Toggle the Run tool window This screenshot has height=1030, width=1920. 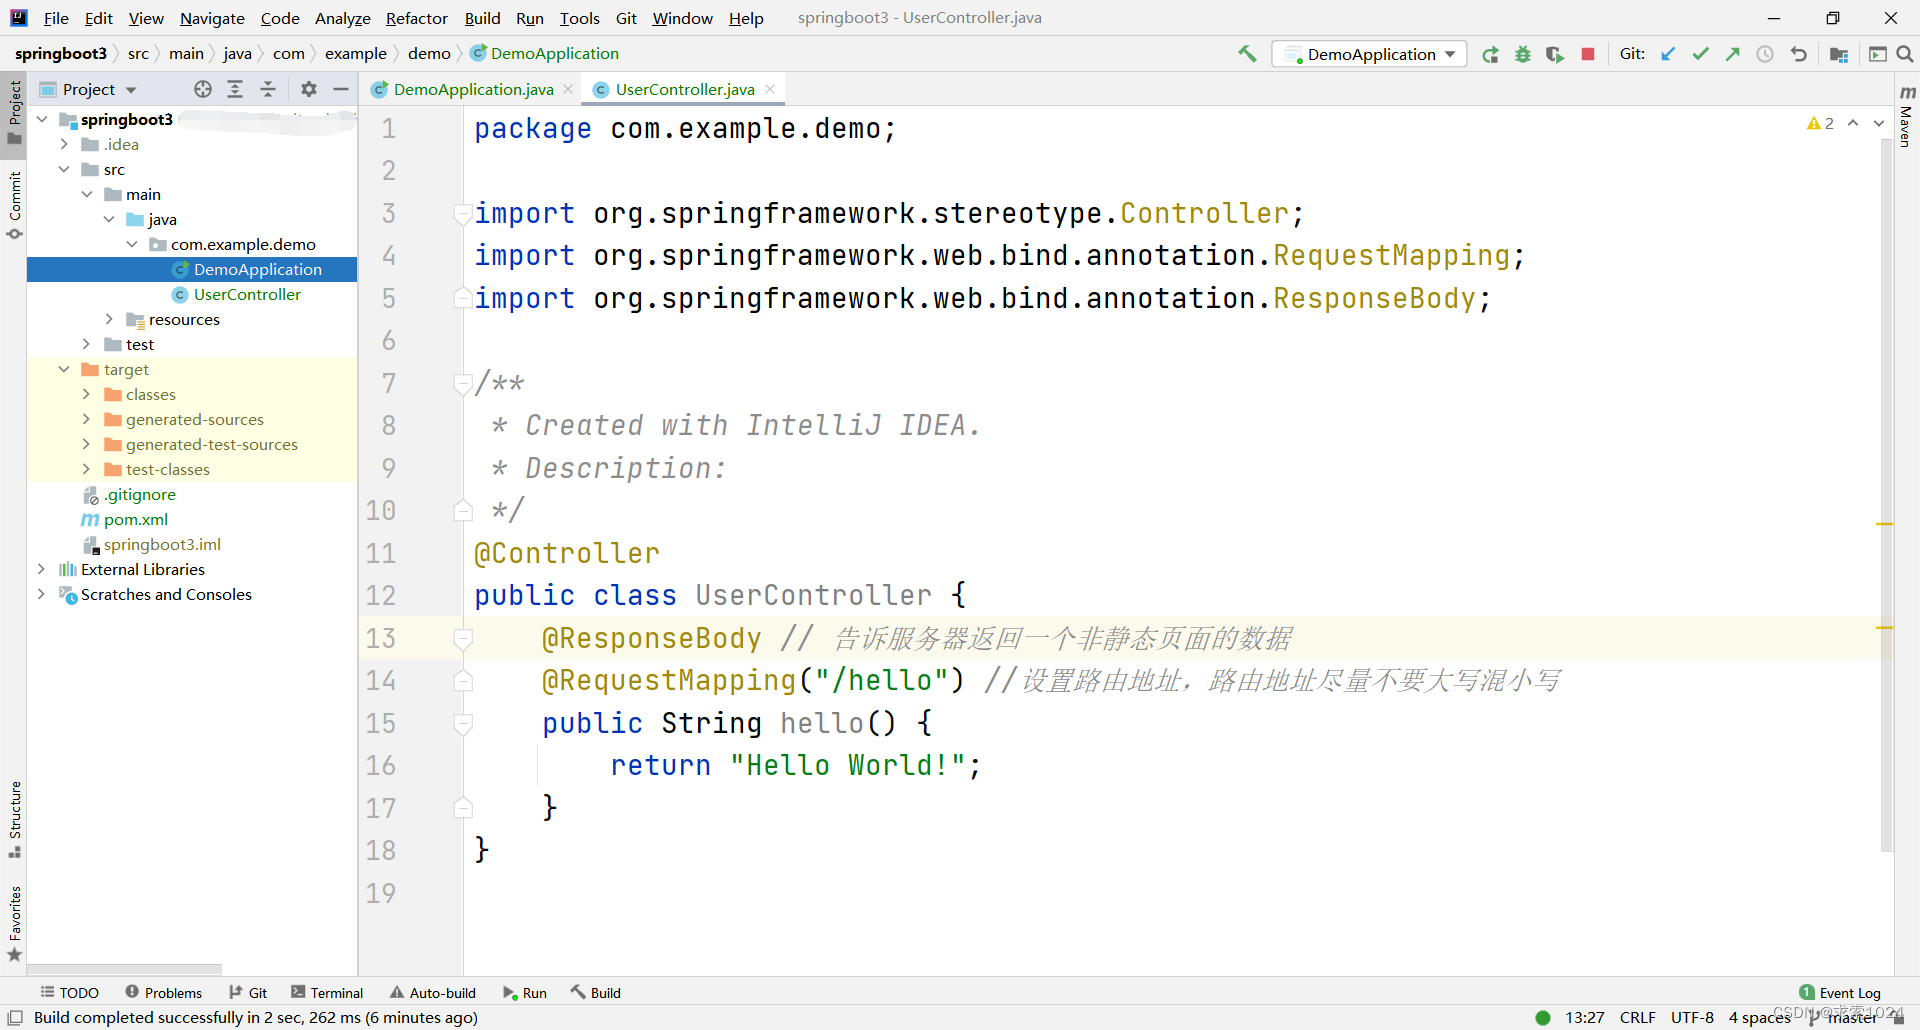click(525, 993)
